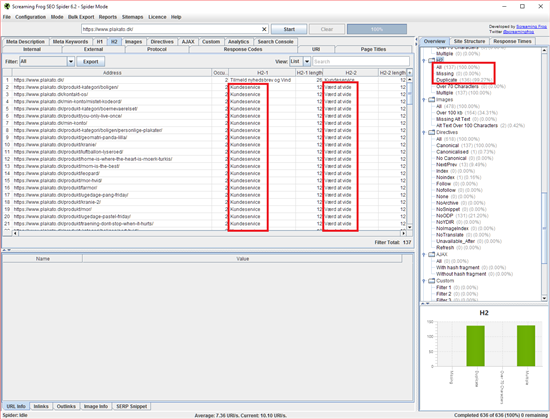Collapse the Images tree node
550x419 pixels.
tap(424, 100)
